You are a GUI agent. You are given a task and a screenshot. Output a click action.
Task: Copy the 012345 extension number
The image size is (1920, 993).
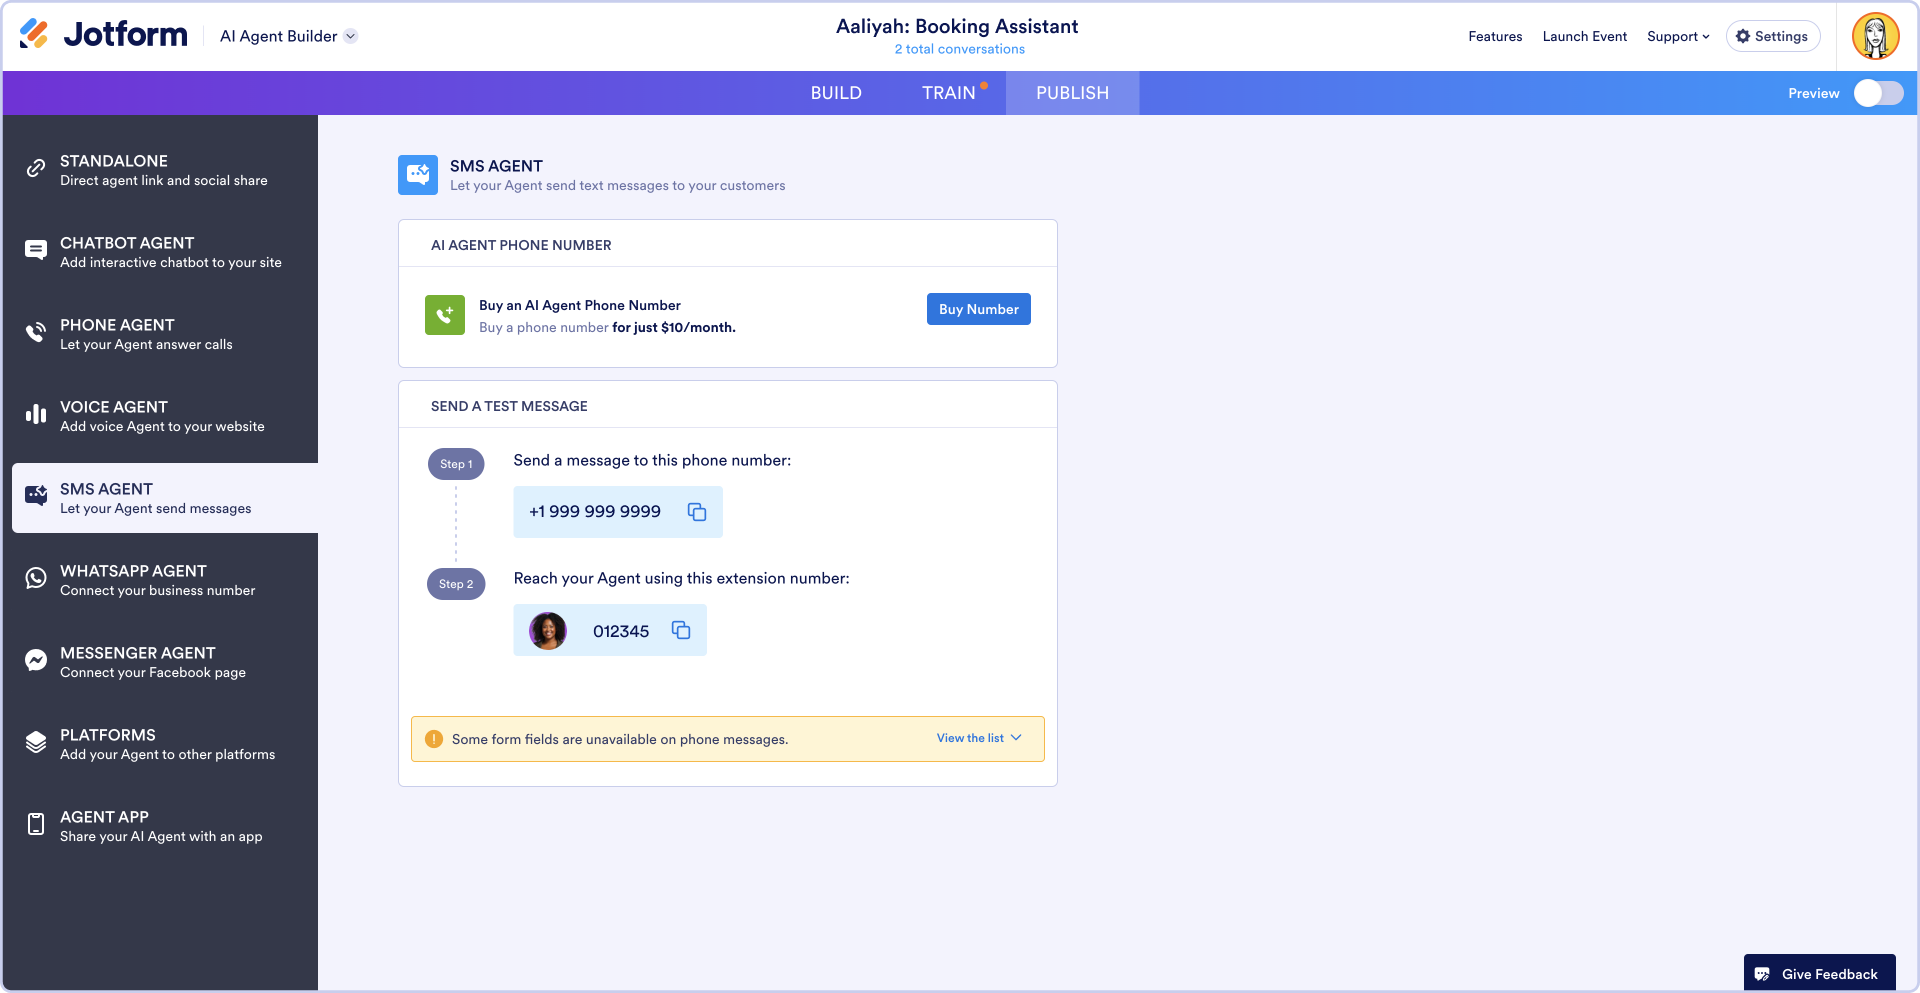click(x=681, y=630)
